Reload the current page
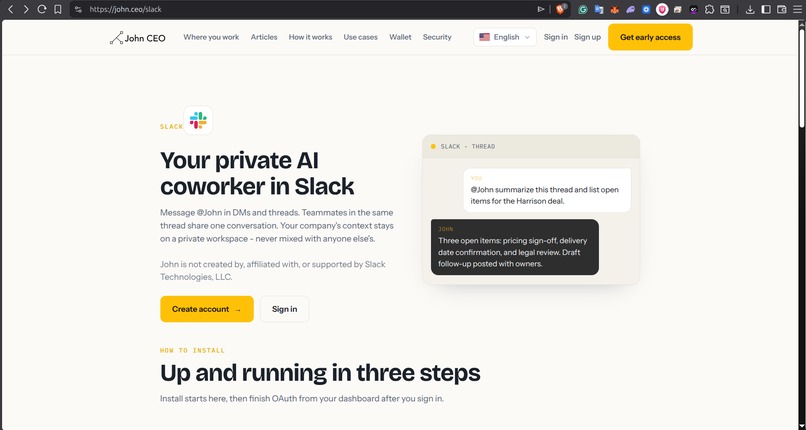The height and width of the screenshot is (430, 806). 42,9
